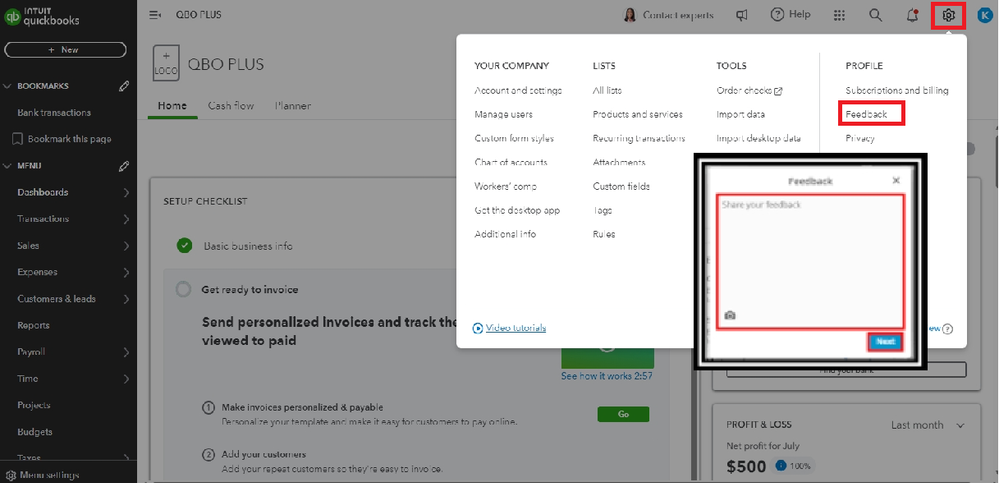This screenshot has height=483, width=999.
Task: Open Projects in the sidebar
Action: coord(34,405)
